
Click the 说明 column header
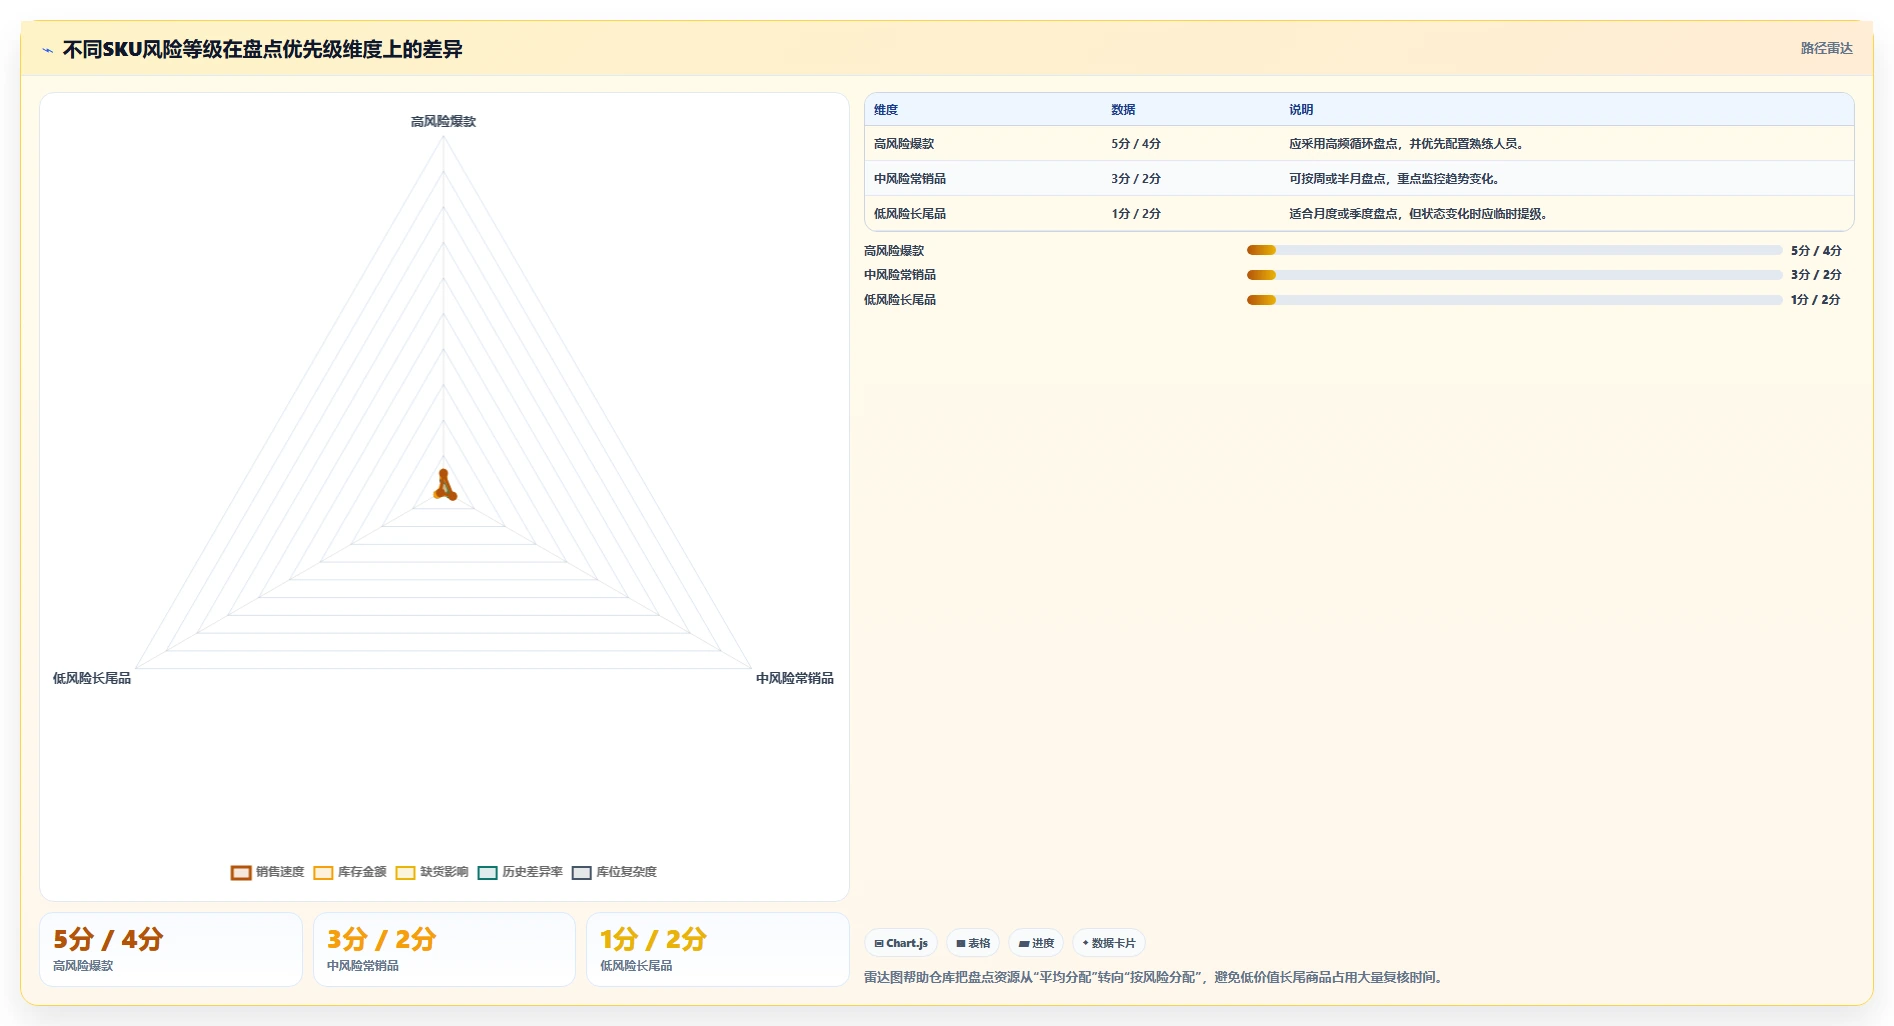pos(1301,110)
